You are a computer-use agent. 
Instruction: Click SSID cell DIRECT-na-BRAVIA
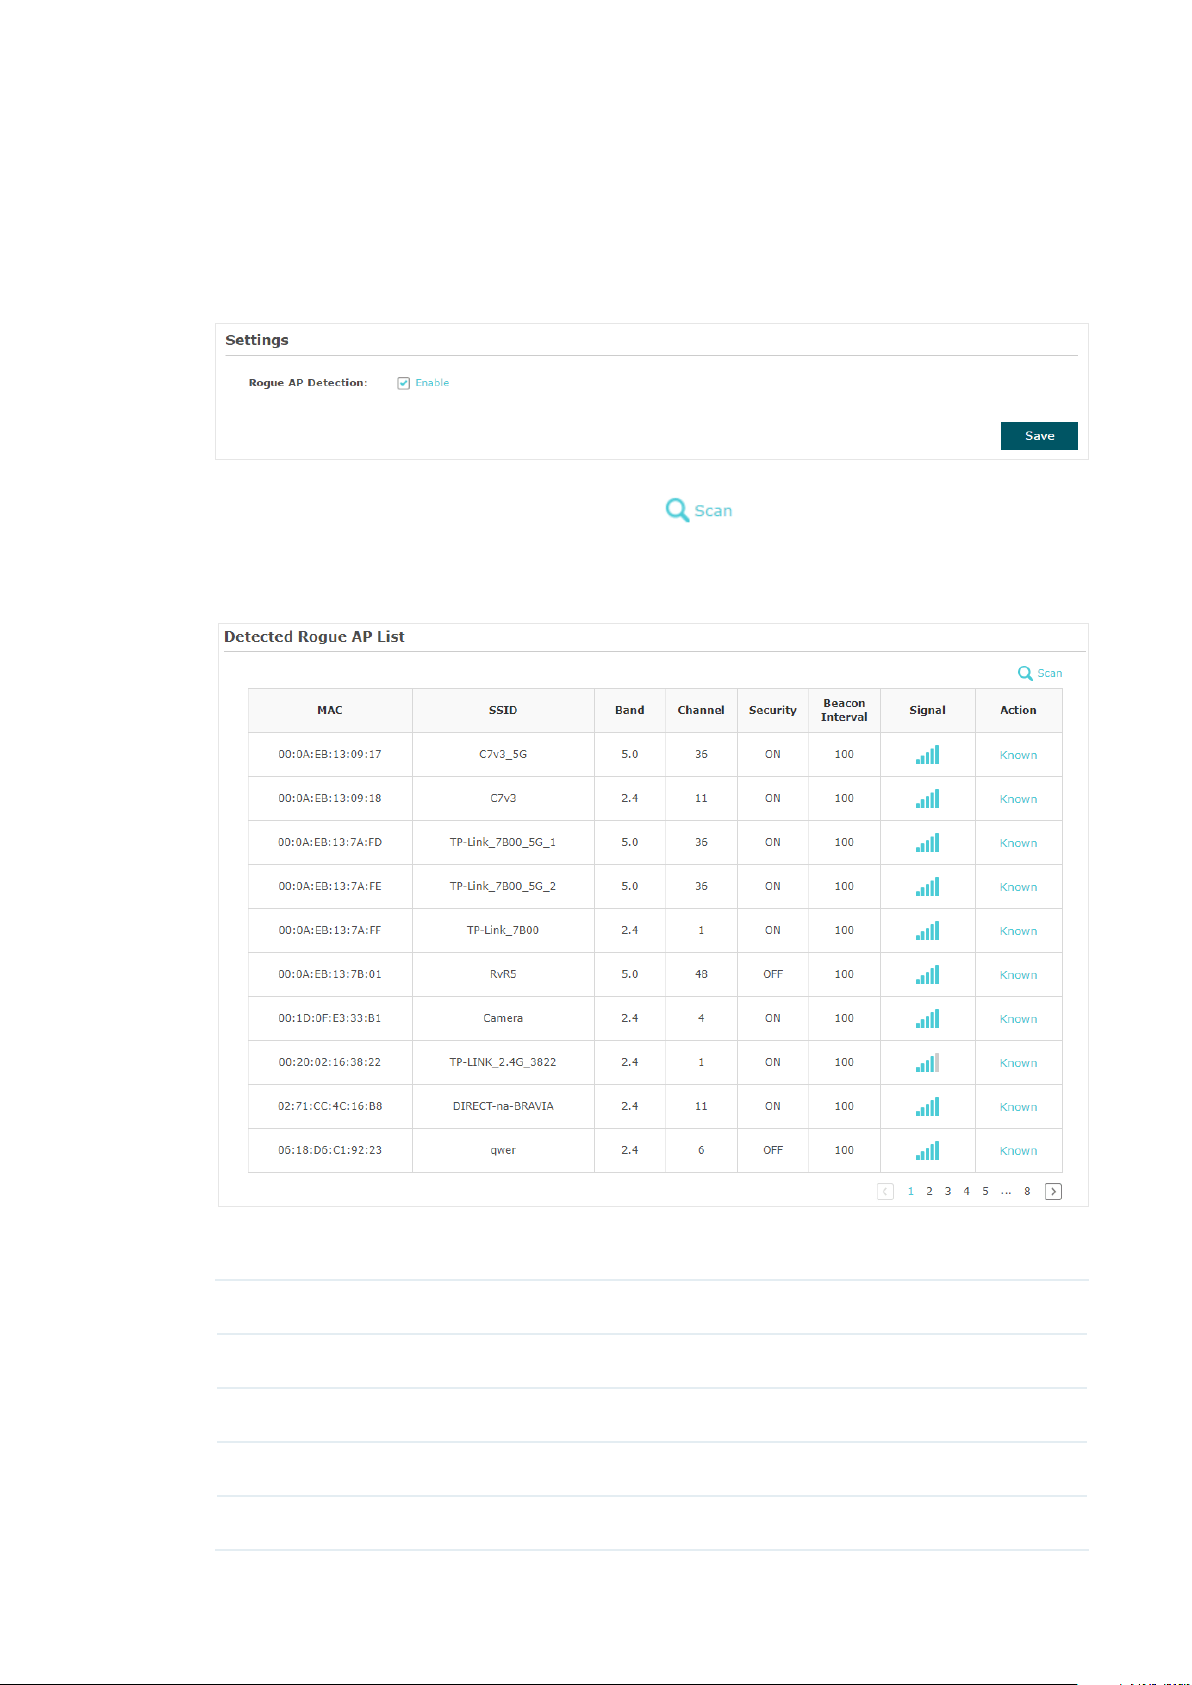pyautogui.click(x=503, y=1106)
